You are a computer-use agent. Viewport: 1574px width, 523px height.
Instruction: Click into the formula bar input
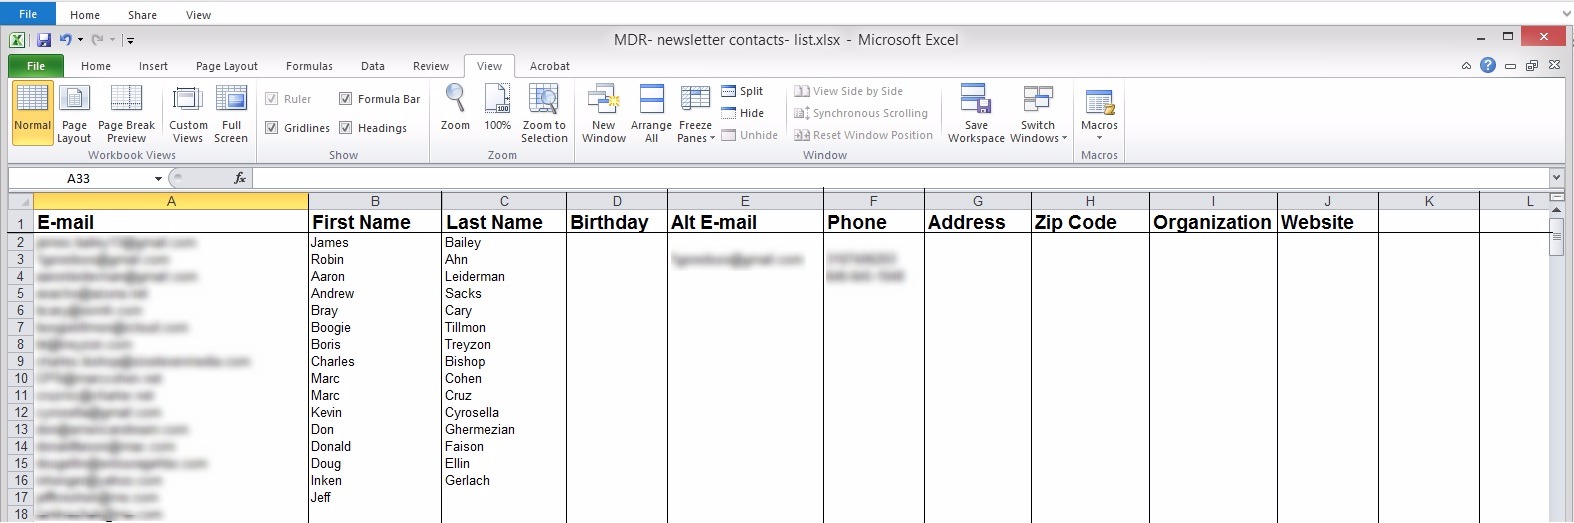(900, 178)
